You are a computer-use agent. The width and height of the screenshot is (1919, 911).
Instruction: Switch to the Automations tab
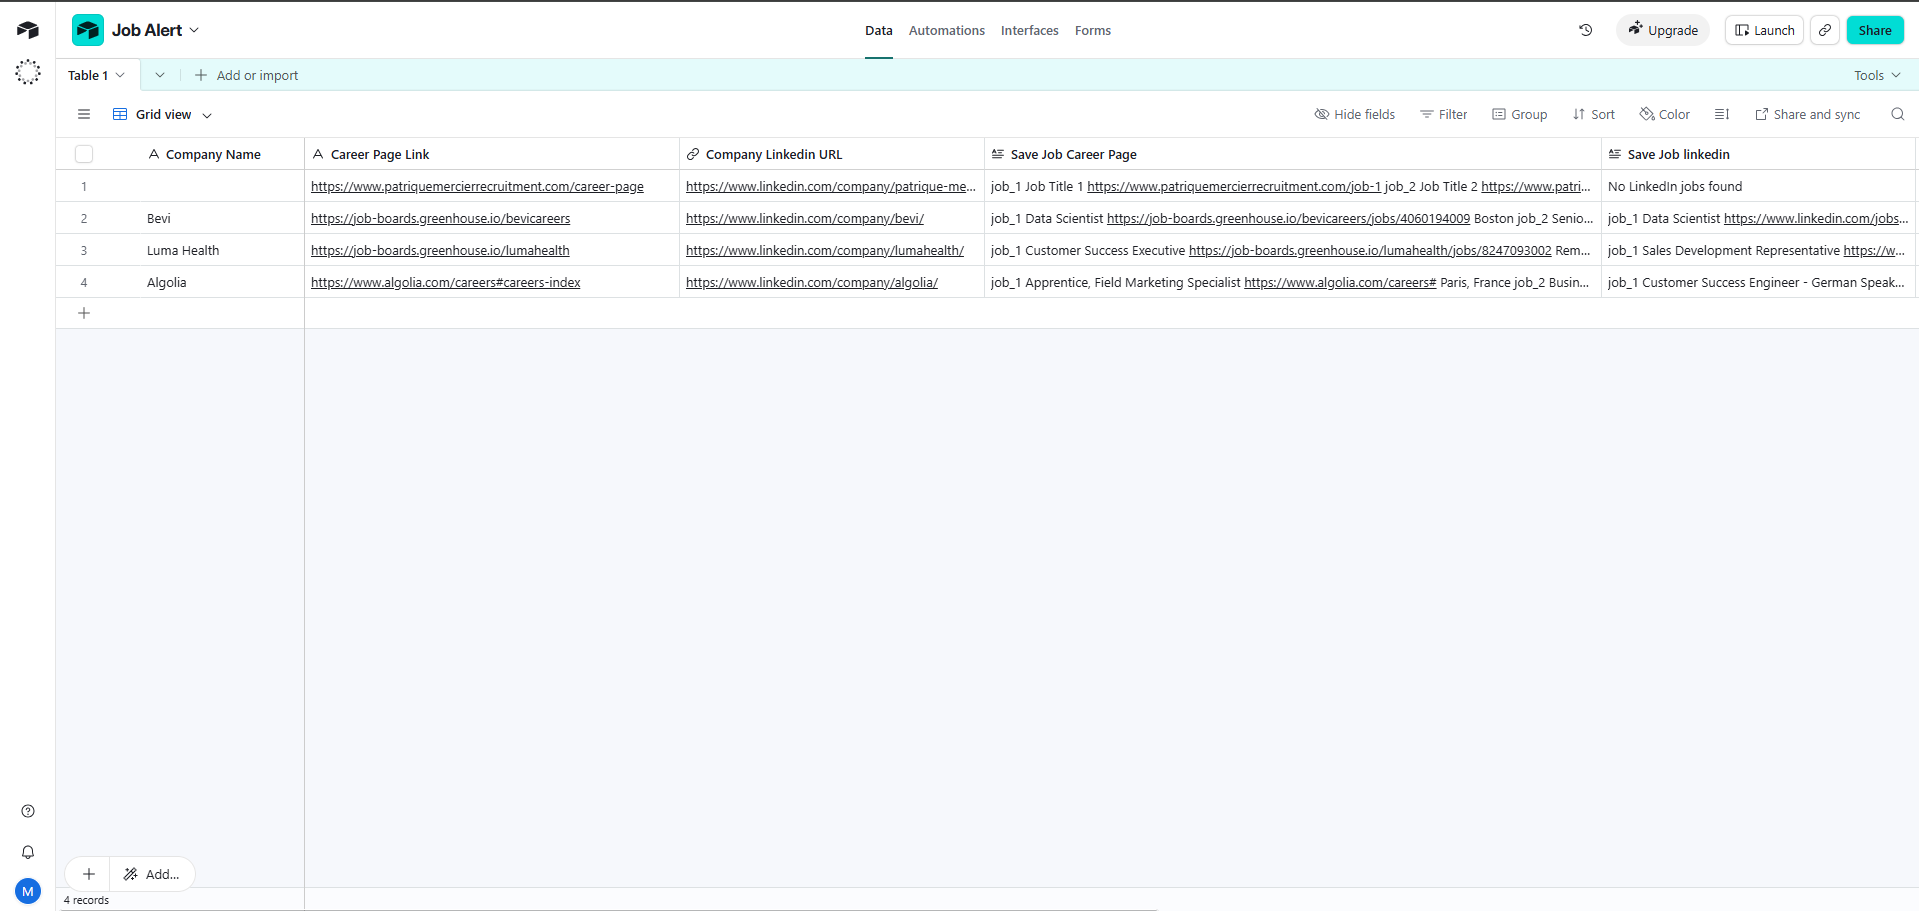946,30
